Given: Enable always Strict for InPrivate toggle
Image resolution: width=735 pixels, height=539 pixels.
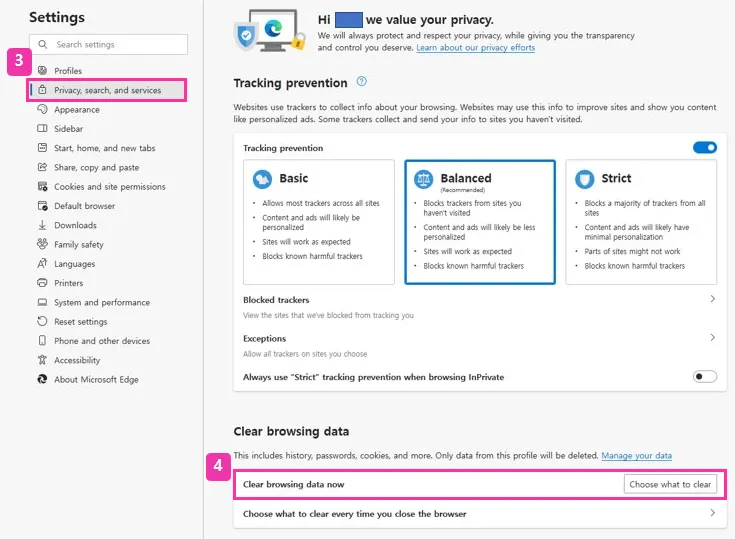Looking at the screenshot, I should coord(705,377).
